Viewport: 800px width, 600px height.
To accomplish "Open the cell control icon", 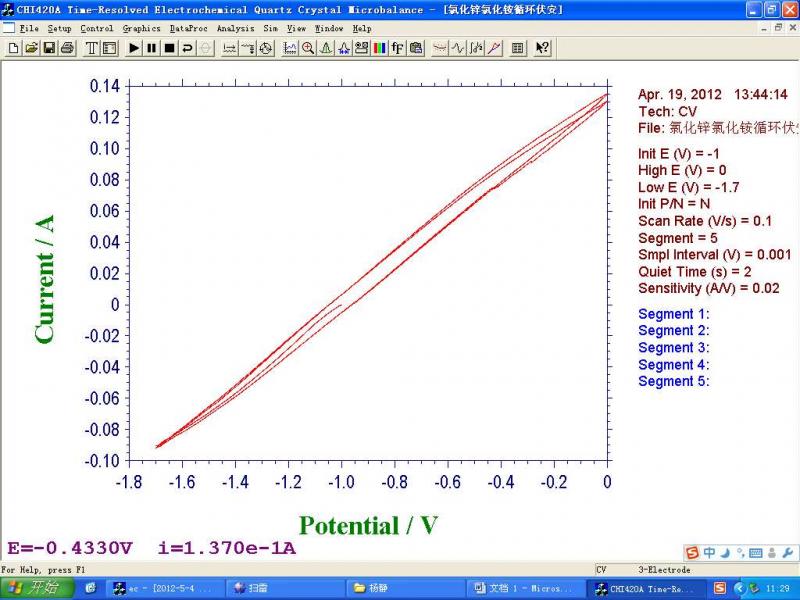I will [x=266, y=48].
